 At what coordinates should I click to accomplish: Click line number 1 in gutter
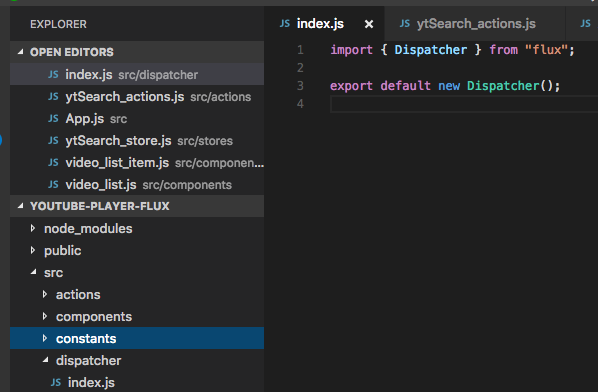tap(301, 50)
